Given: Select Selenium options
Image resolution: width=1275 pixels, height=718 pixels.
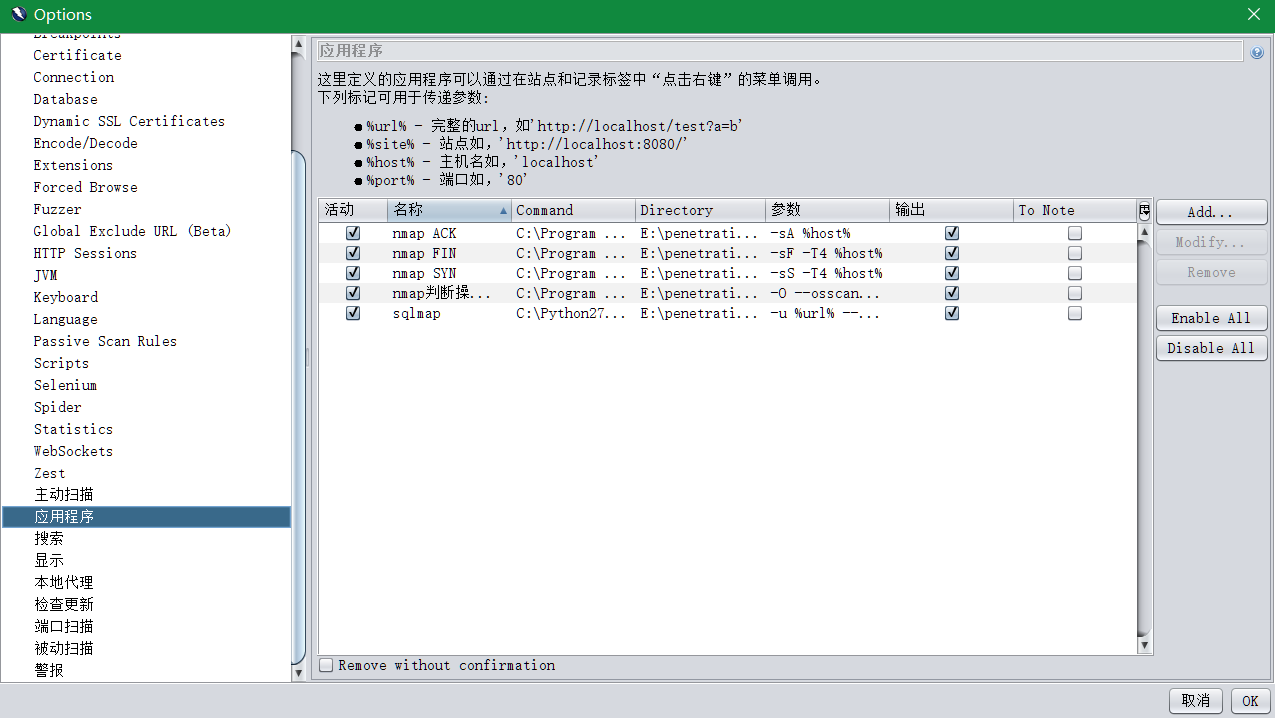Looking at the screenshot, I should pyautogui.click(x=66, y=385).
